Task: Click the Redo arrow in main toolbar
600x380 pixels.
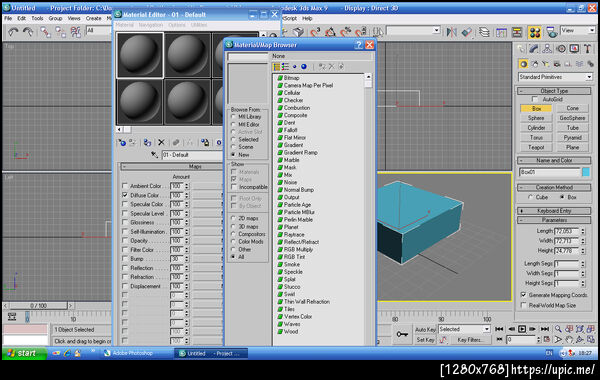Action: click(28, 32)
